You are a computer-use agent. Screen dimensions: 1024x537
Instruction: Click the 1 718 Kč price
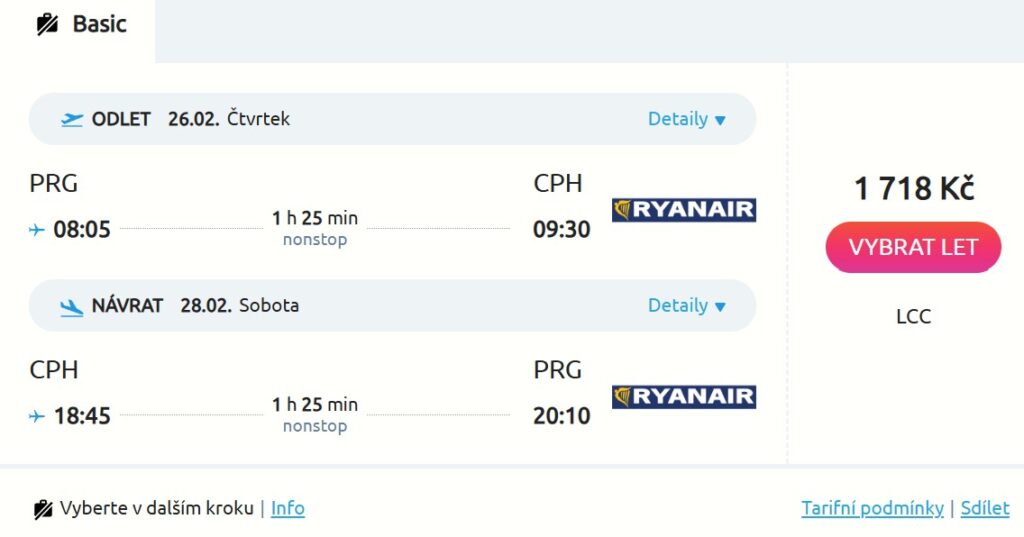tap(913, 188)
